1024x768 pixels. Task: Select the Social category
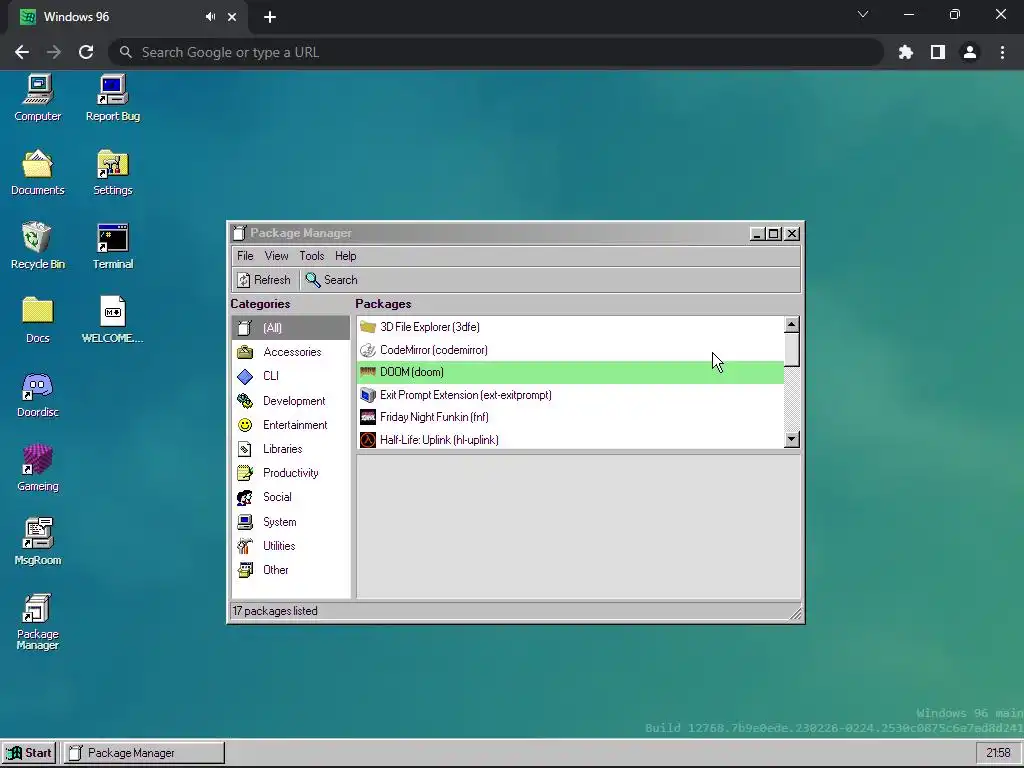click(x=291, y=497)
